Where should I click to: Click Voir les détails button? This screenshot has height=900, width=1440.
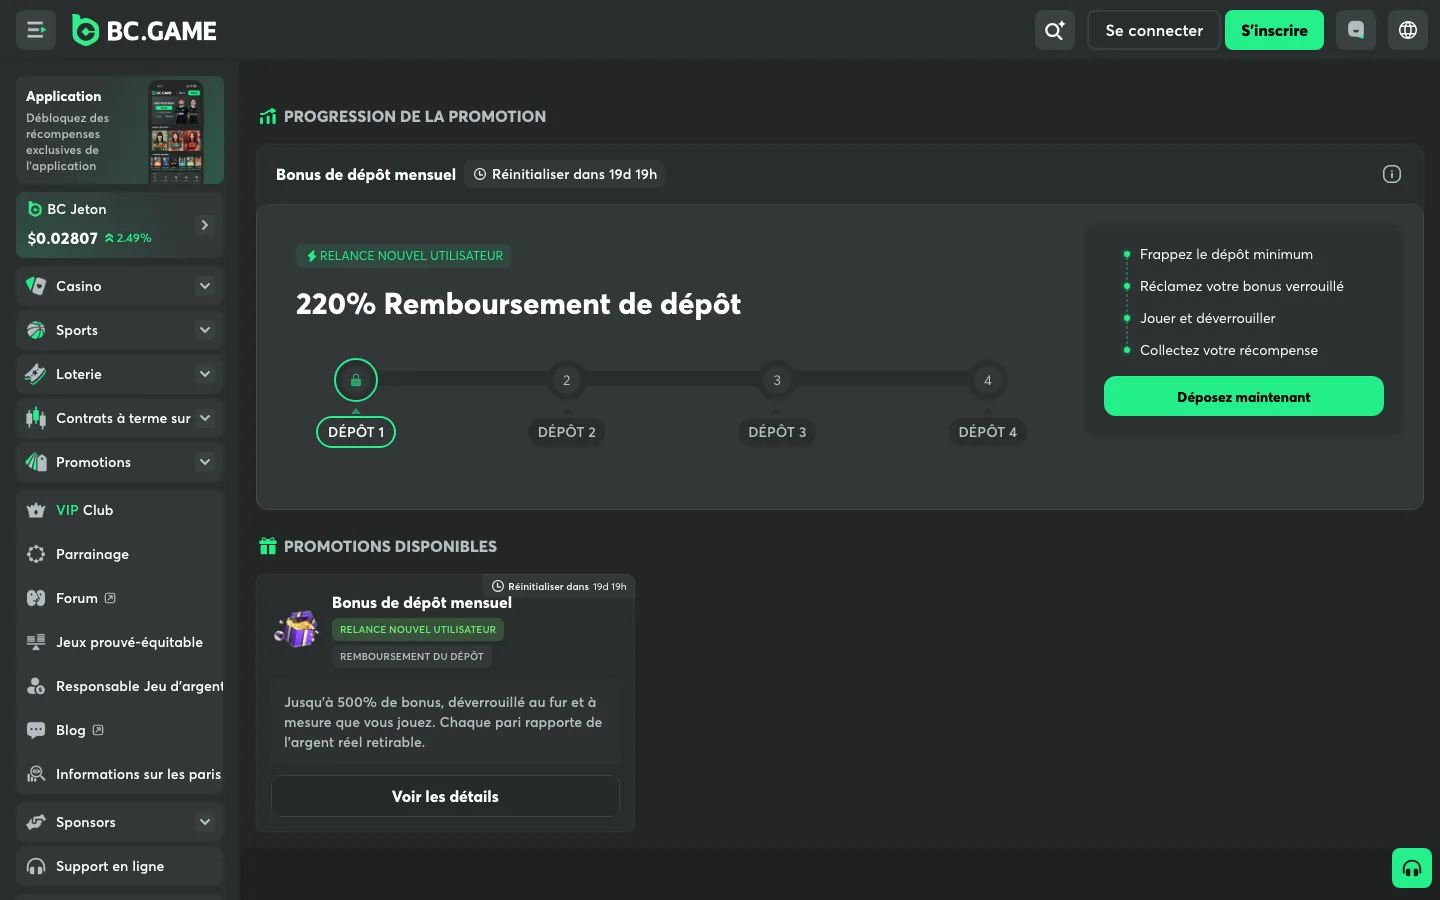(445, 796)
